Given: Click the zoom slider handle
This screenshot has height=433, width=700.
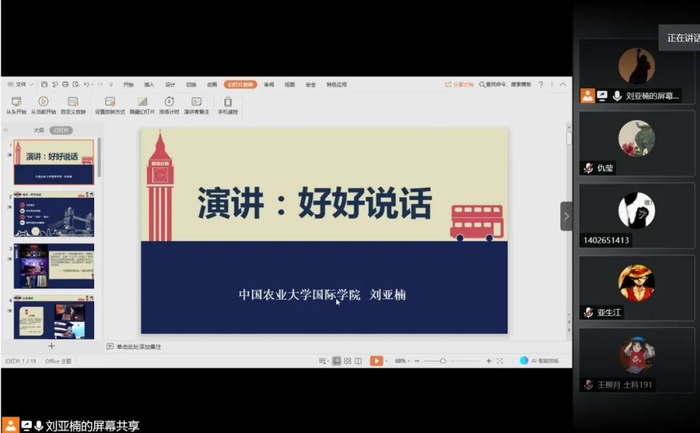Looking at the screenshot, I should (442, 361).
